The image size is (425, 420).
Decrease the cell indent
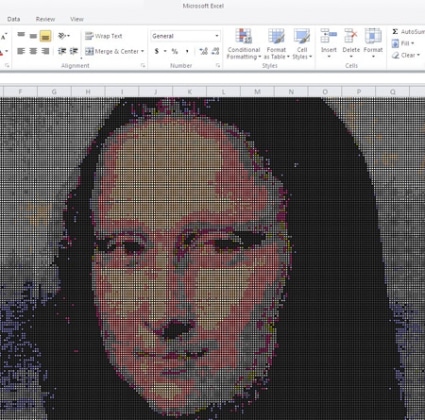click(x=62, y=51)
